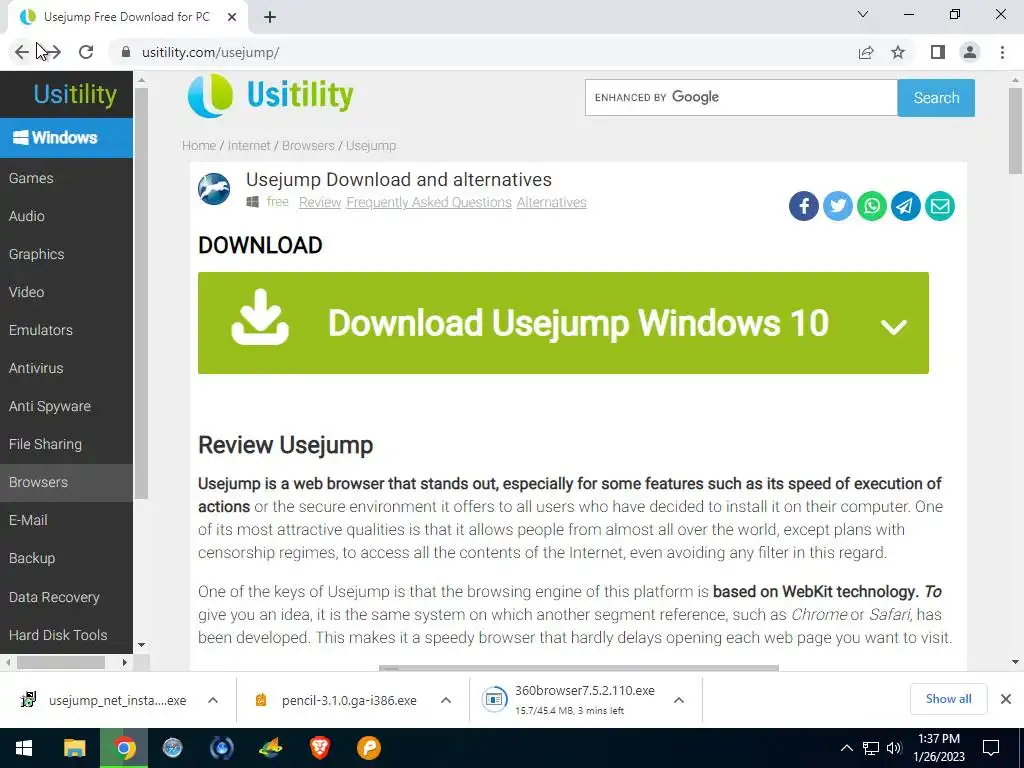
Task: Bookmark this page with the star icon
Action: coord(899,52)
